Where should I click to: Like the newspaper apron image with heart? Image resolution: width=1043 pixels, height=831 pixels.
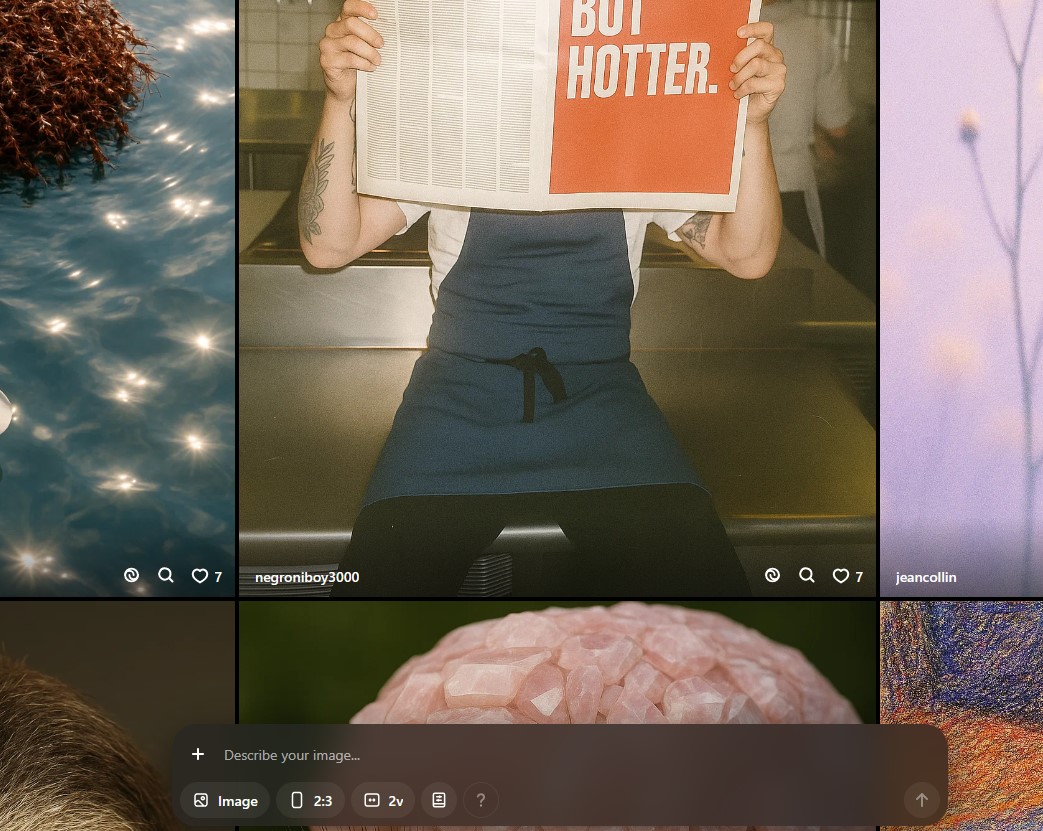point(841,576)
